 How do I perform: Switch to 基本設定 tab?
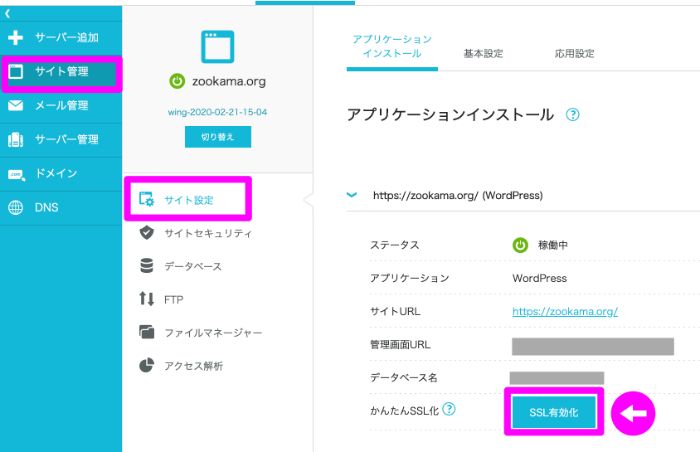click(x=483, y=54)
